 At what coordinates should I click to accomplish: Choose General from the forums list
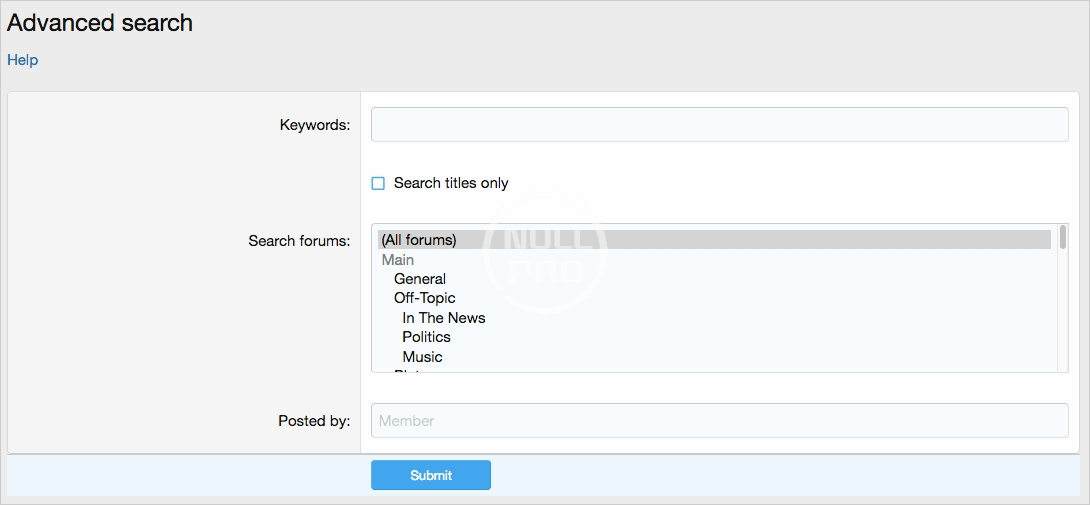(x=420, y=279)
